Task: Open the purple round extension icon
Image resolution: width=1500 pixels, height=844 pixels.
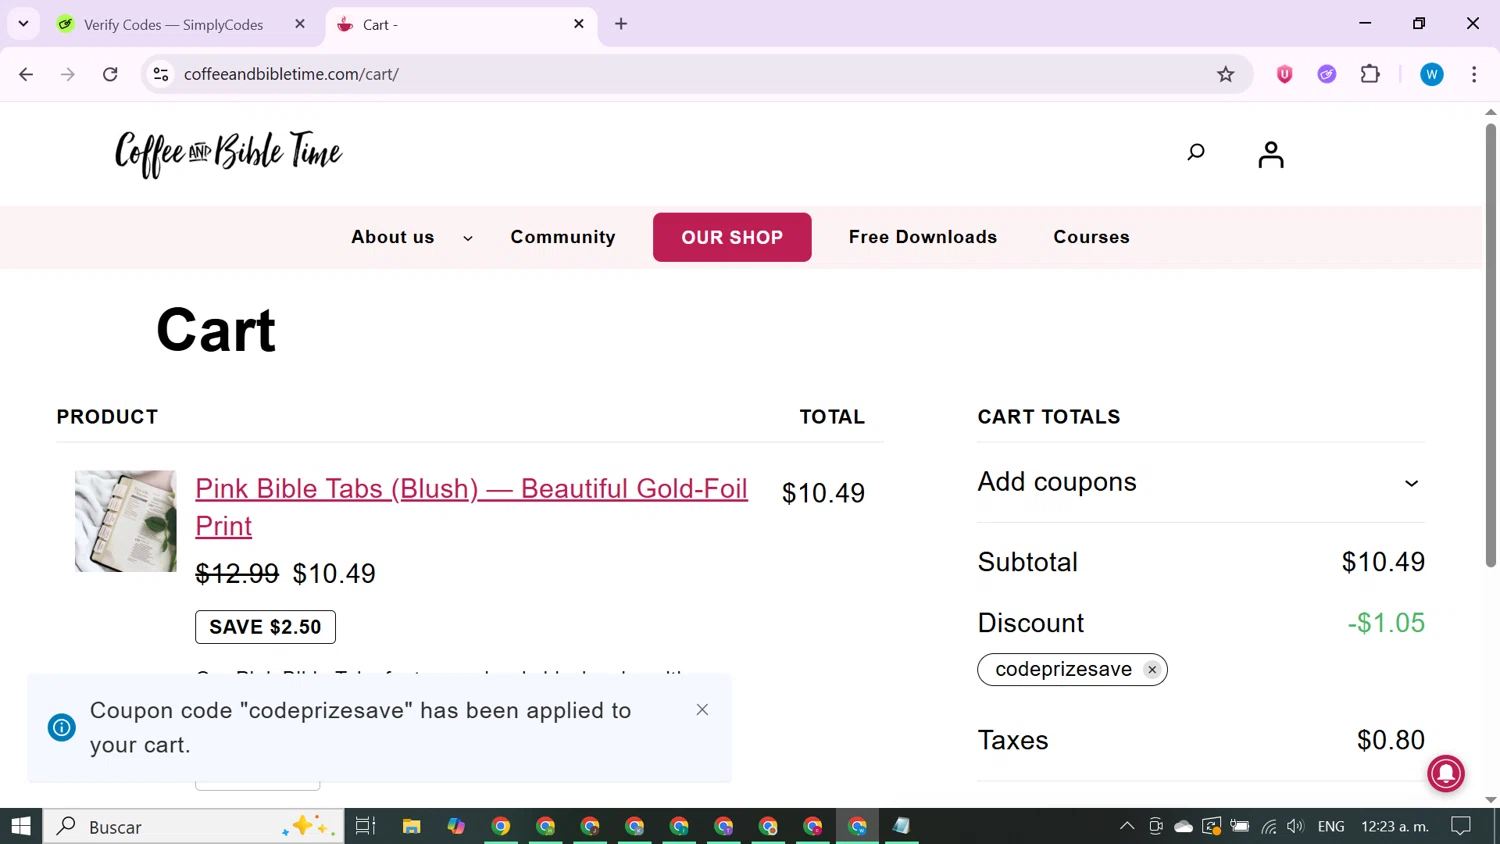Action: 1327,74
